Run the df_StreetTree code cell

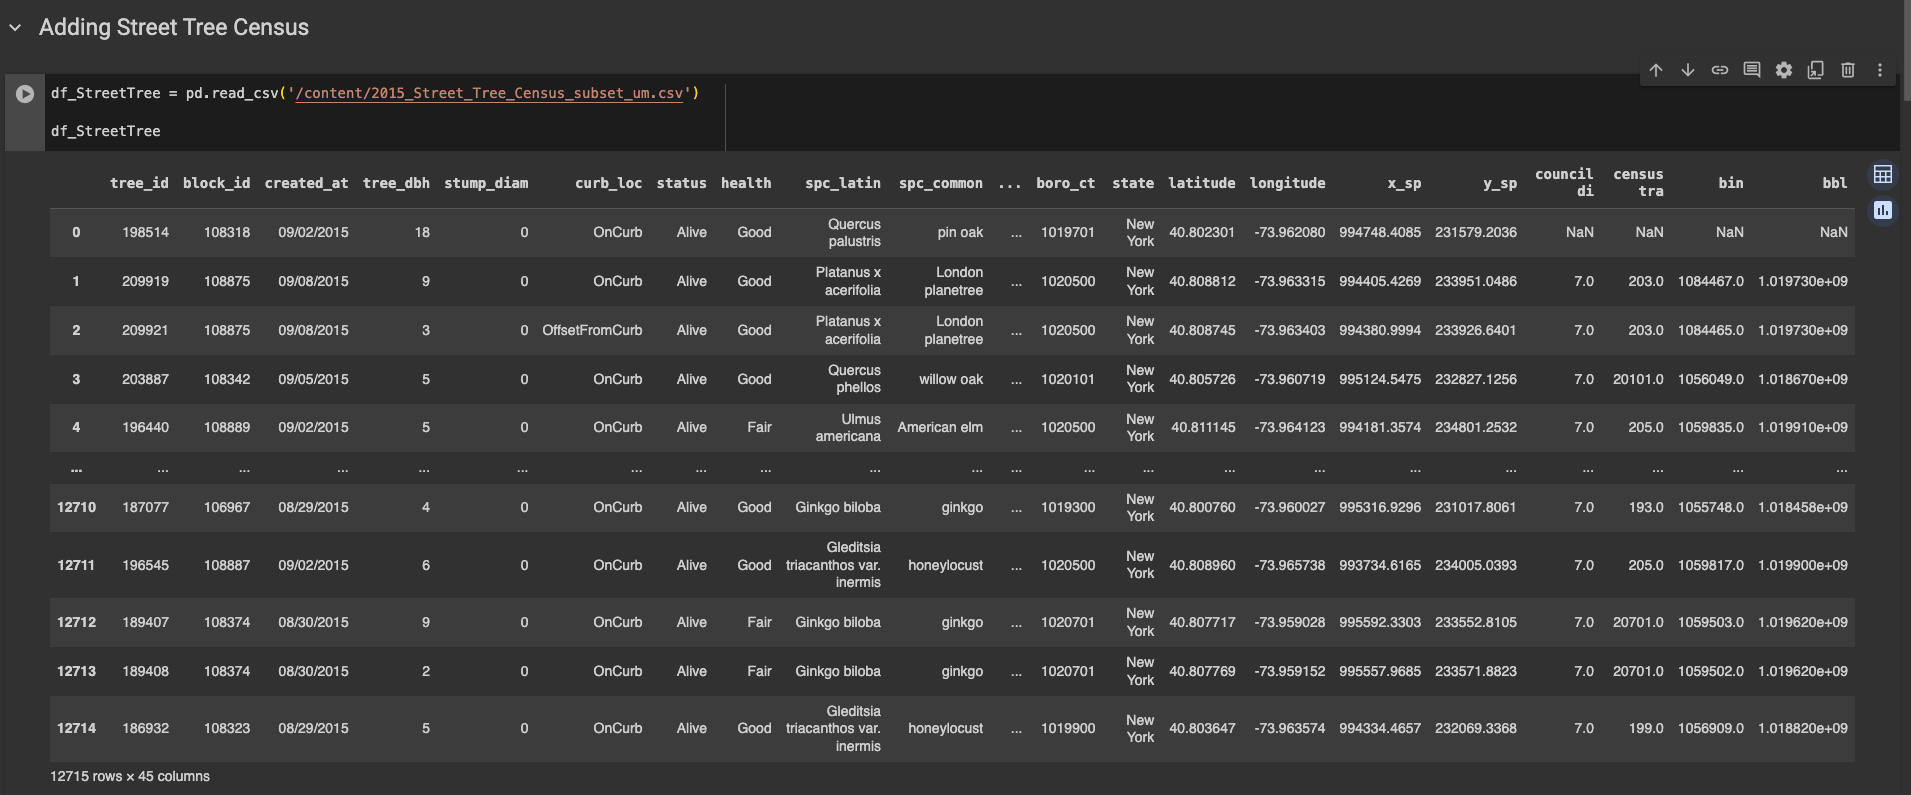pos(25,94)
